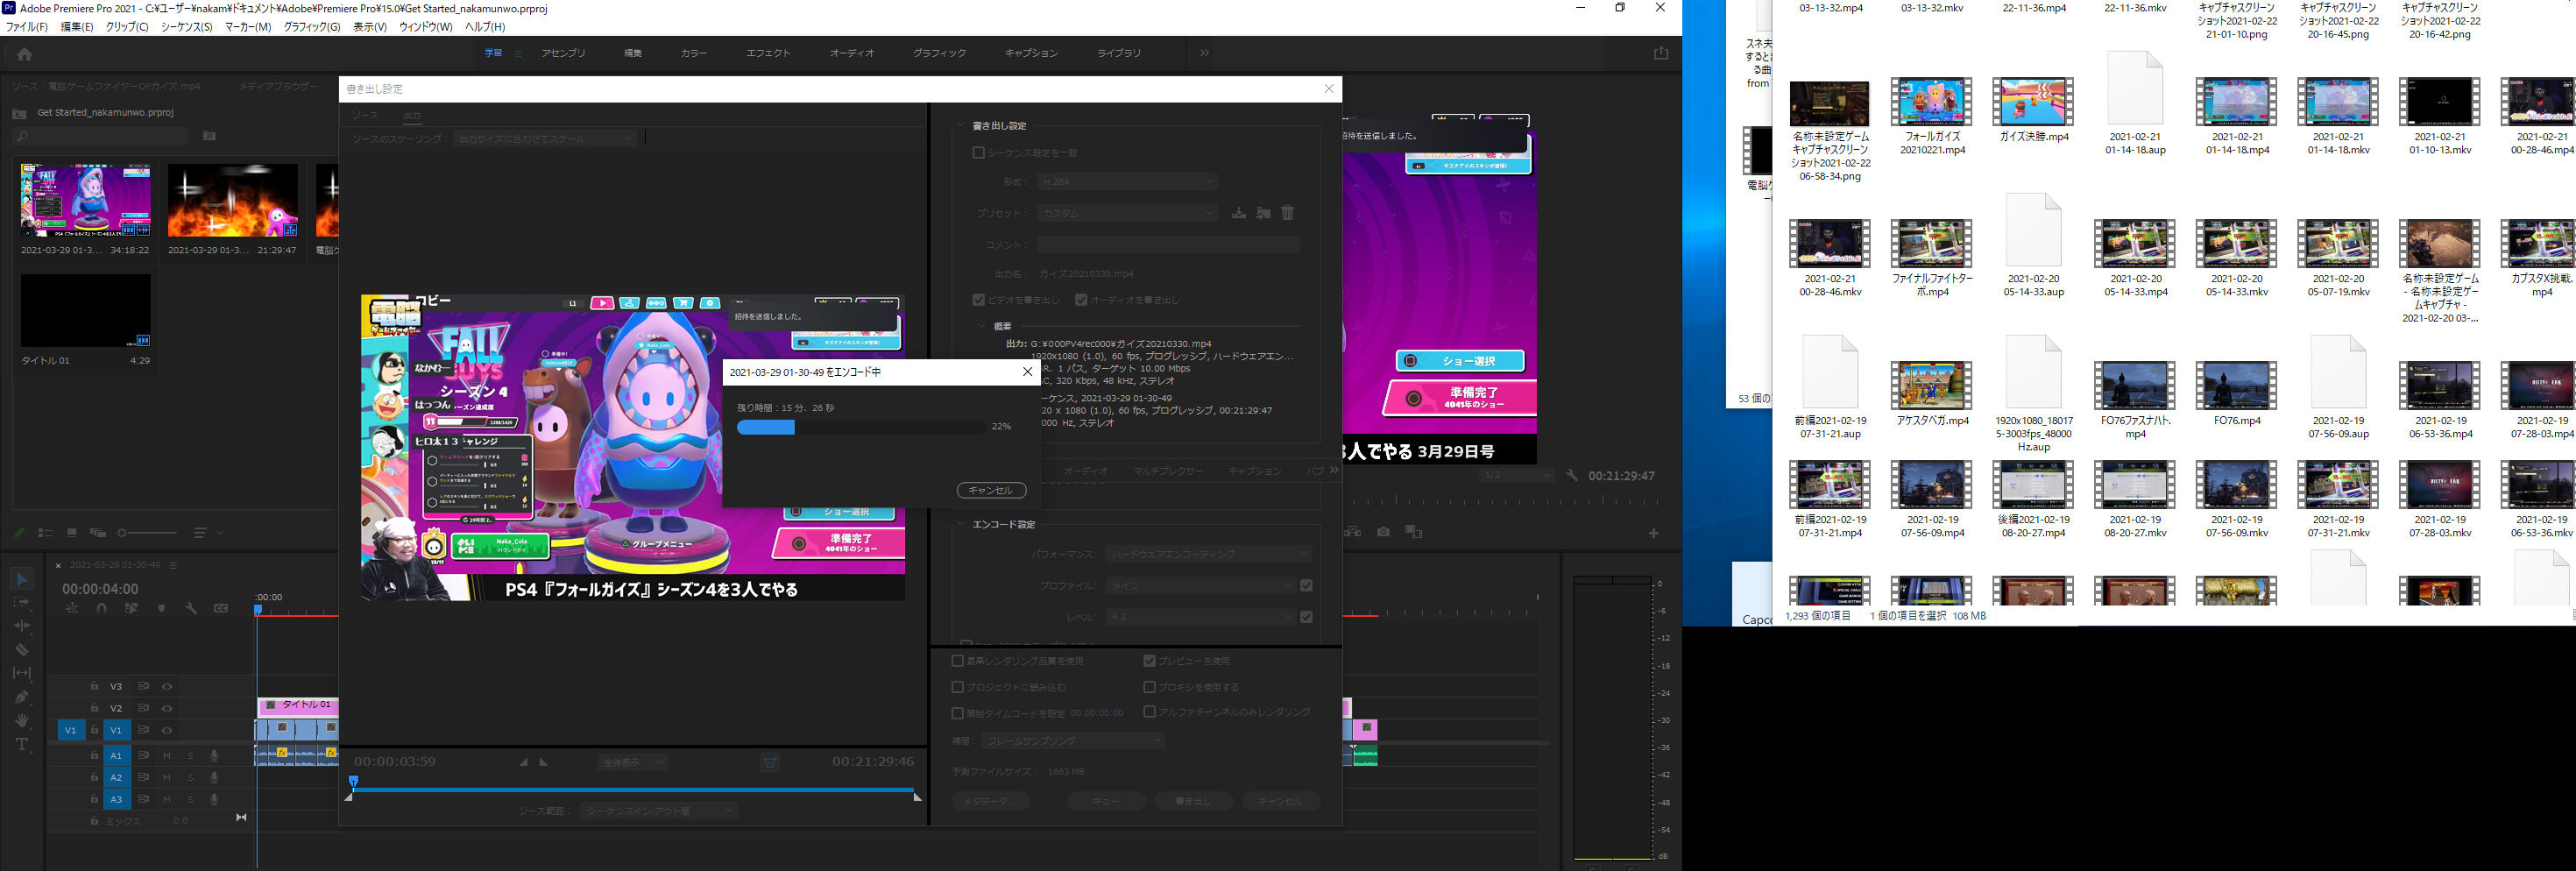This screenshot has height=871, width=2576.
Task: Switch to the 出力 tab in export dialog
Action: (410, 115)
